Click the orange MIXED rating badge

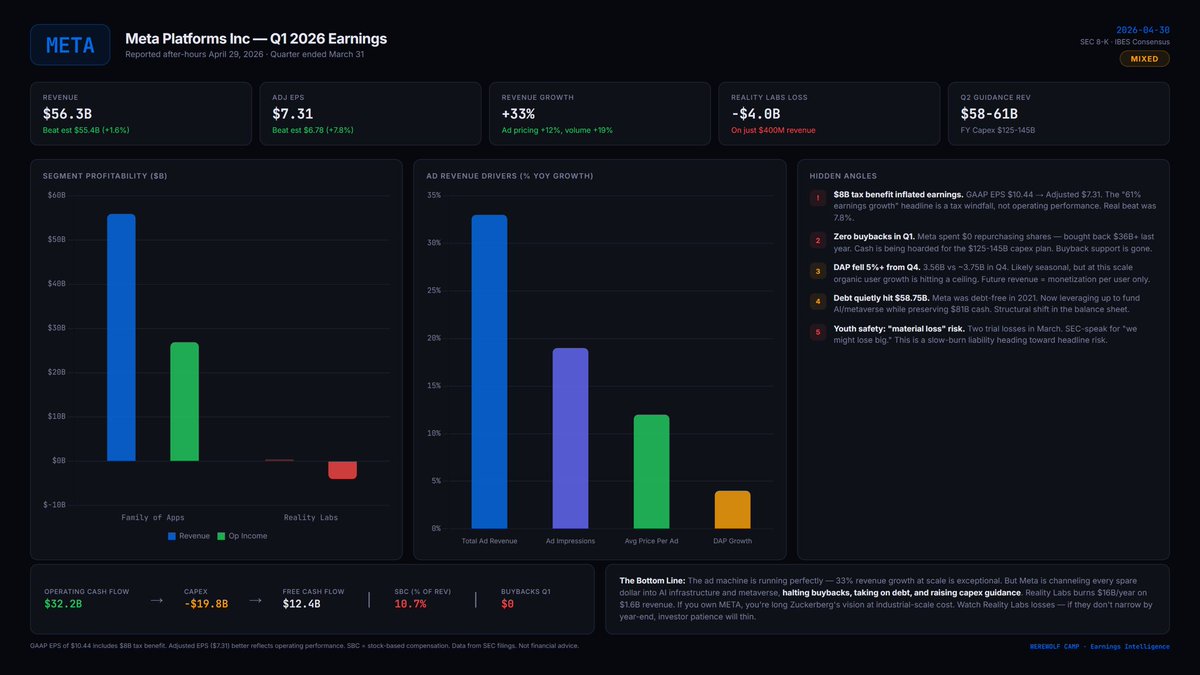point(1144,59)
